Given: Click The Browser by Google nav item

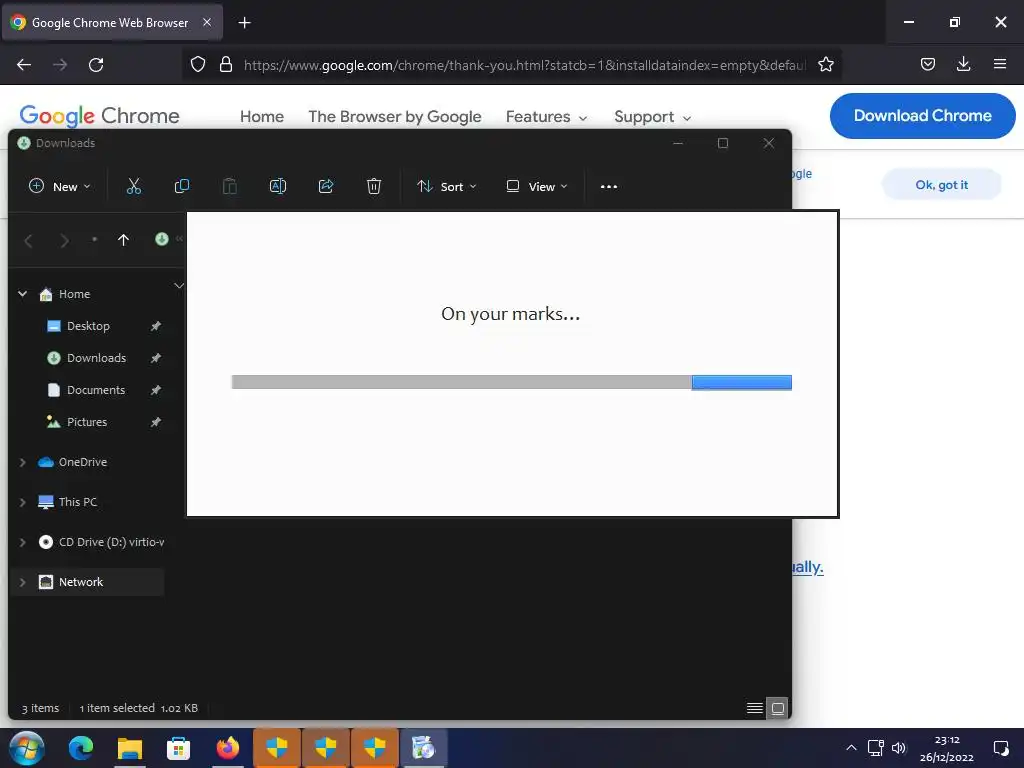Looking at the screenshot, I should (394, 117).
